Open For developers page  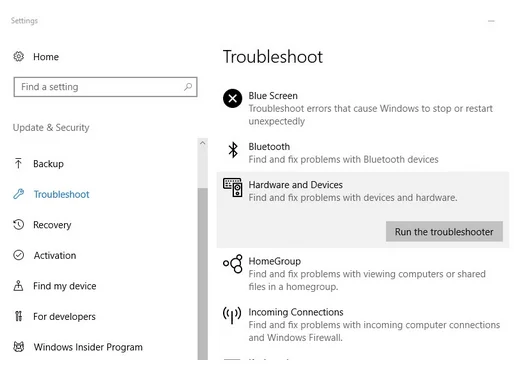point(64,317)
